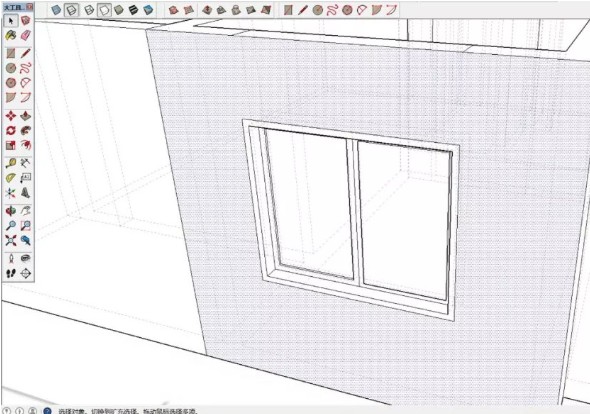The width and height of the screenshot is (590, 414).
Task: Toggle X-Ray face style in top toolbar
Action: click(56, 10)
